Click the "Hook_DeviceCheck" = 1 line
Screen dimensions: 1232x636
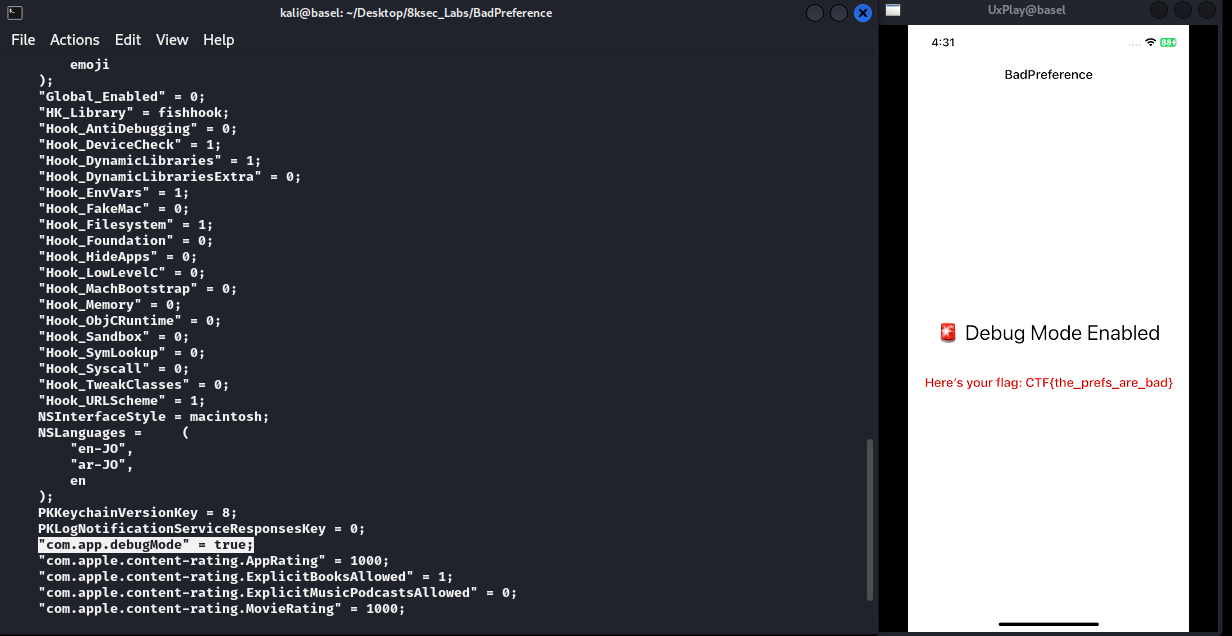pos(129,145)
